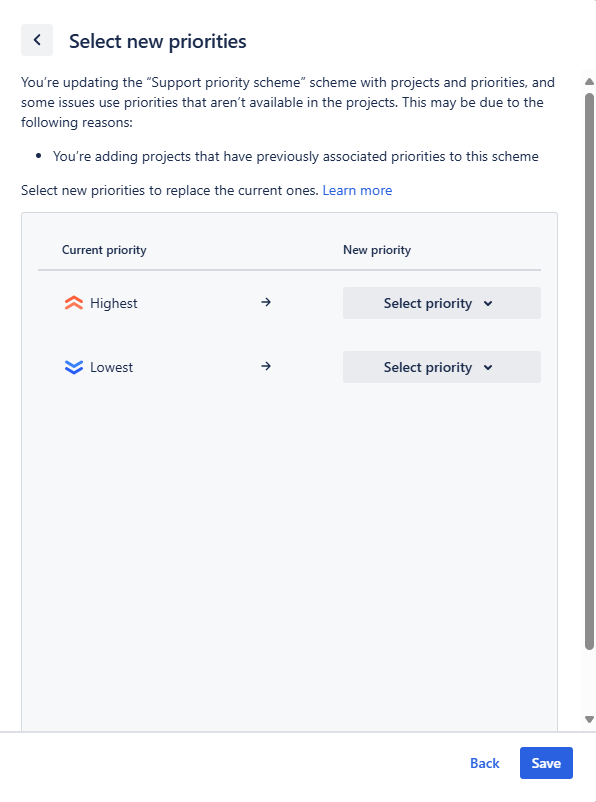Viewport: 596px width, 802px height.
Task: Click the Select new priorities heading
Action: pyautogui.click(x=158, y=41)
